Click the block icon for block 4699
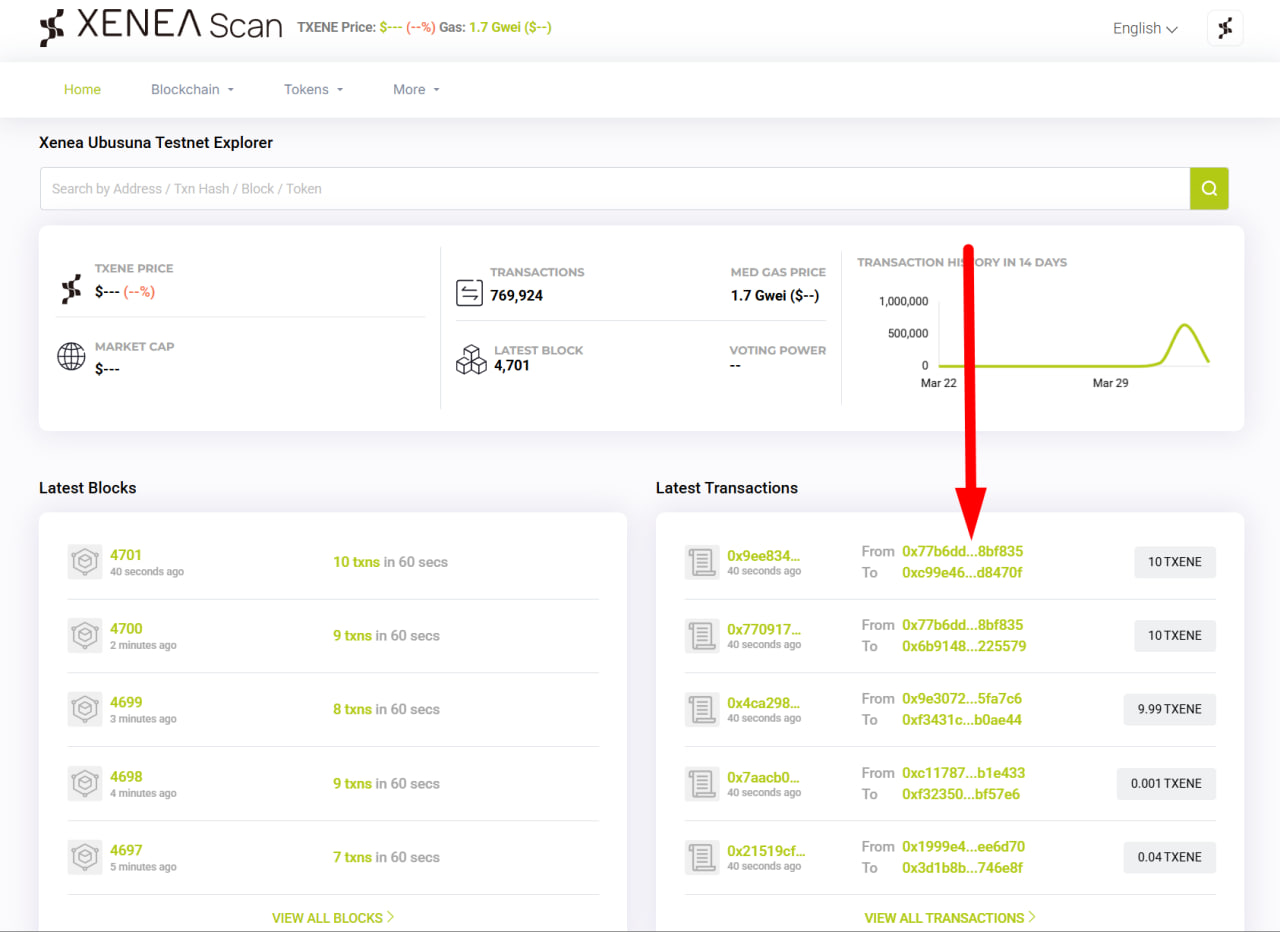This screenshot has height=932, width=1280. (x=85, y=710)
